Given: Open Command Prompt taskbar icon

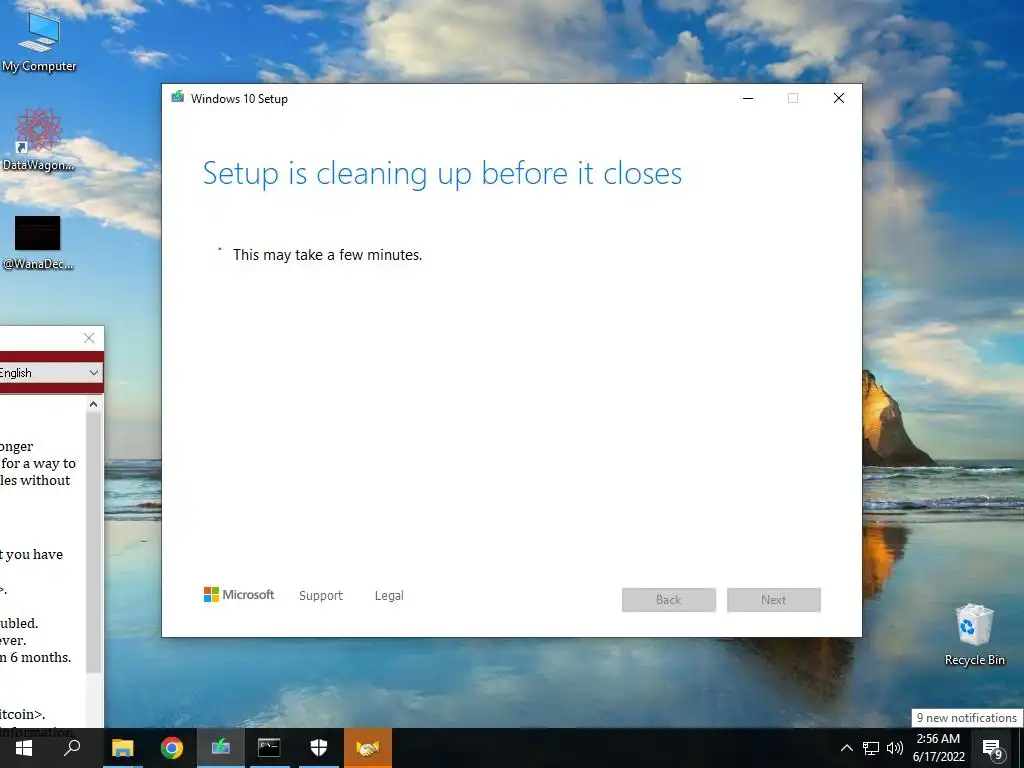Looking at the screenshot, I should (269, 748).
